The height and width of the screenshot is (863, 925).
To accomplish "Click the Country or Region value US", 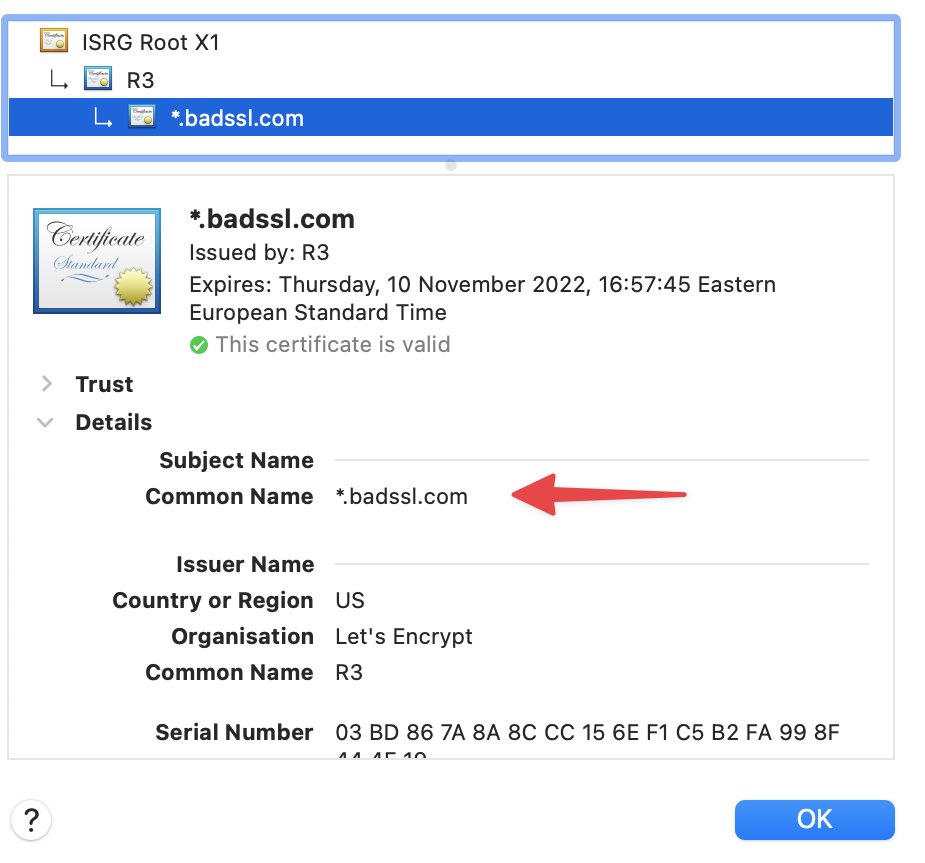I will click(350, 601).
